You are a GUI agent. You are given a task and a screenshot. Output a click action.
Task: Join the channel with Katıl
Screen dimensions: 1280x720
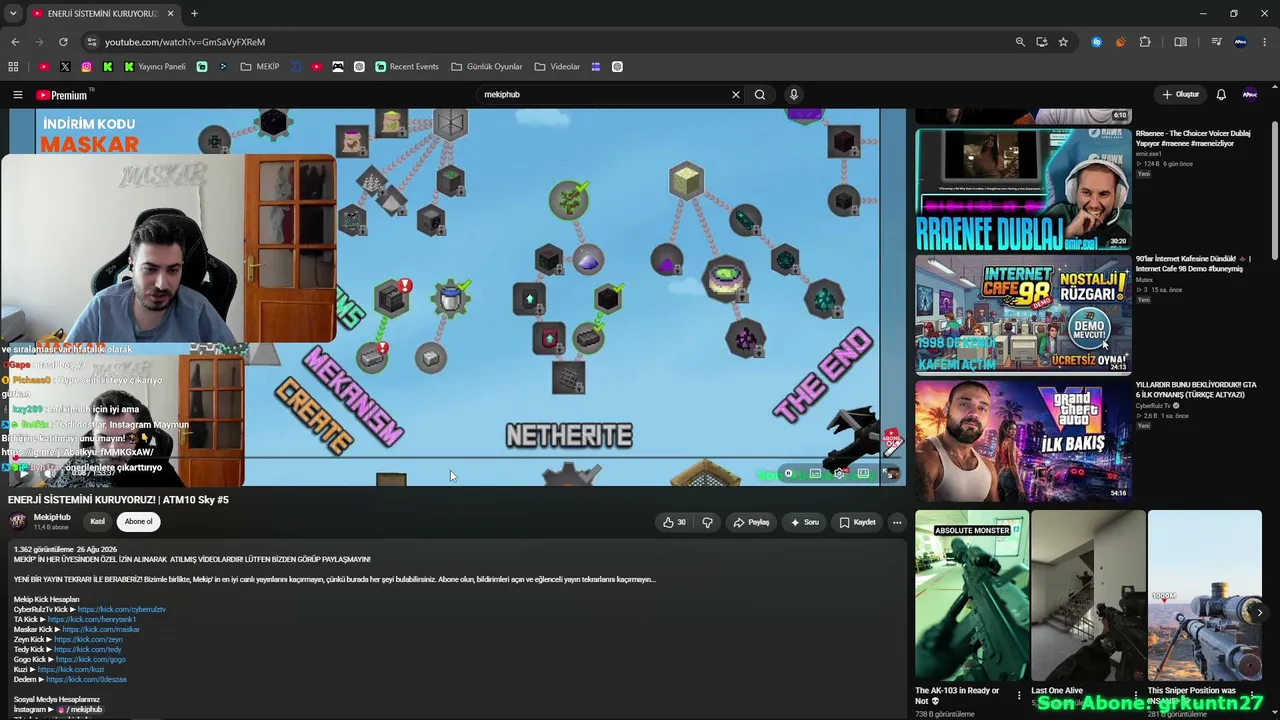pyautogui.click(x=97, y=521)
